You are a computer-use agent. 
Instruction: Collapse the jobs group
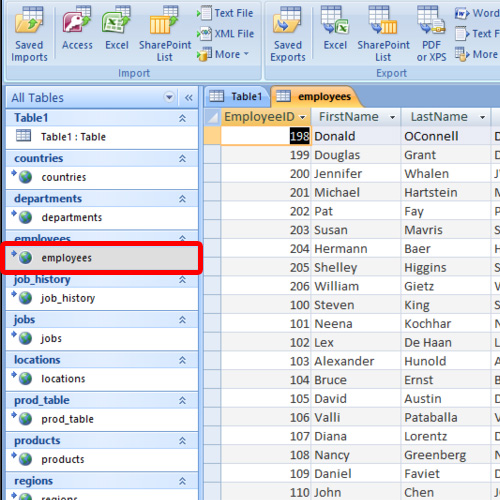[182, 320]
